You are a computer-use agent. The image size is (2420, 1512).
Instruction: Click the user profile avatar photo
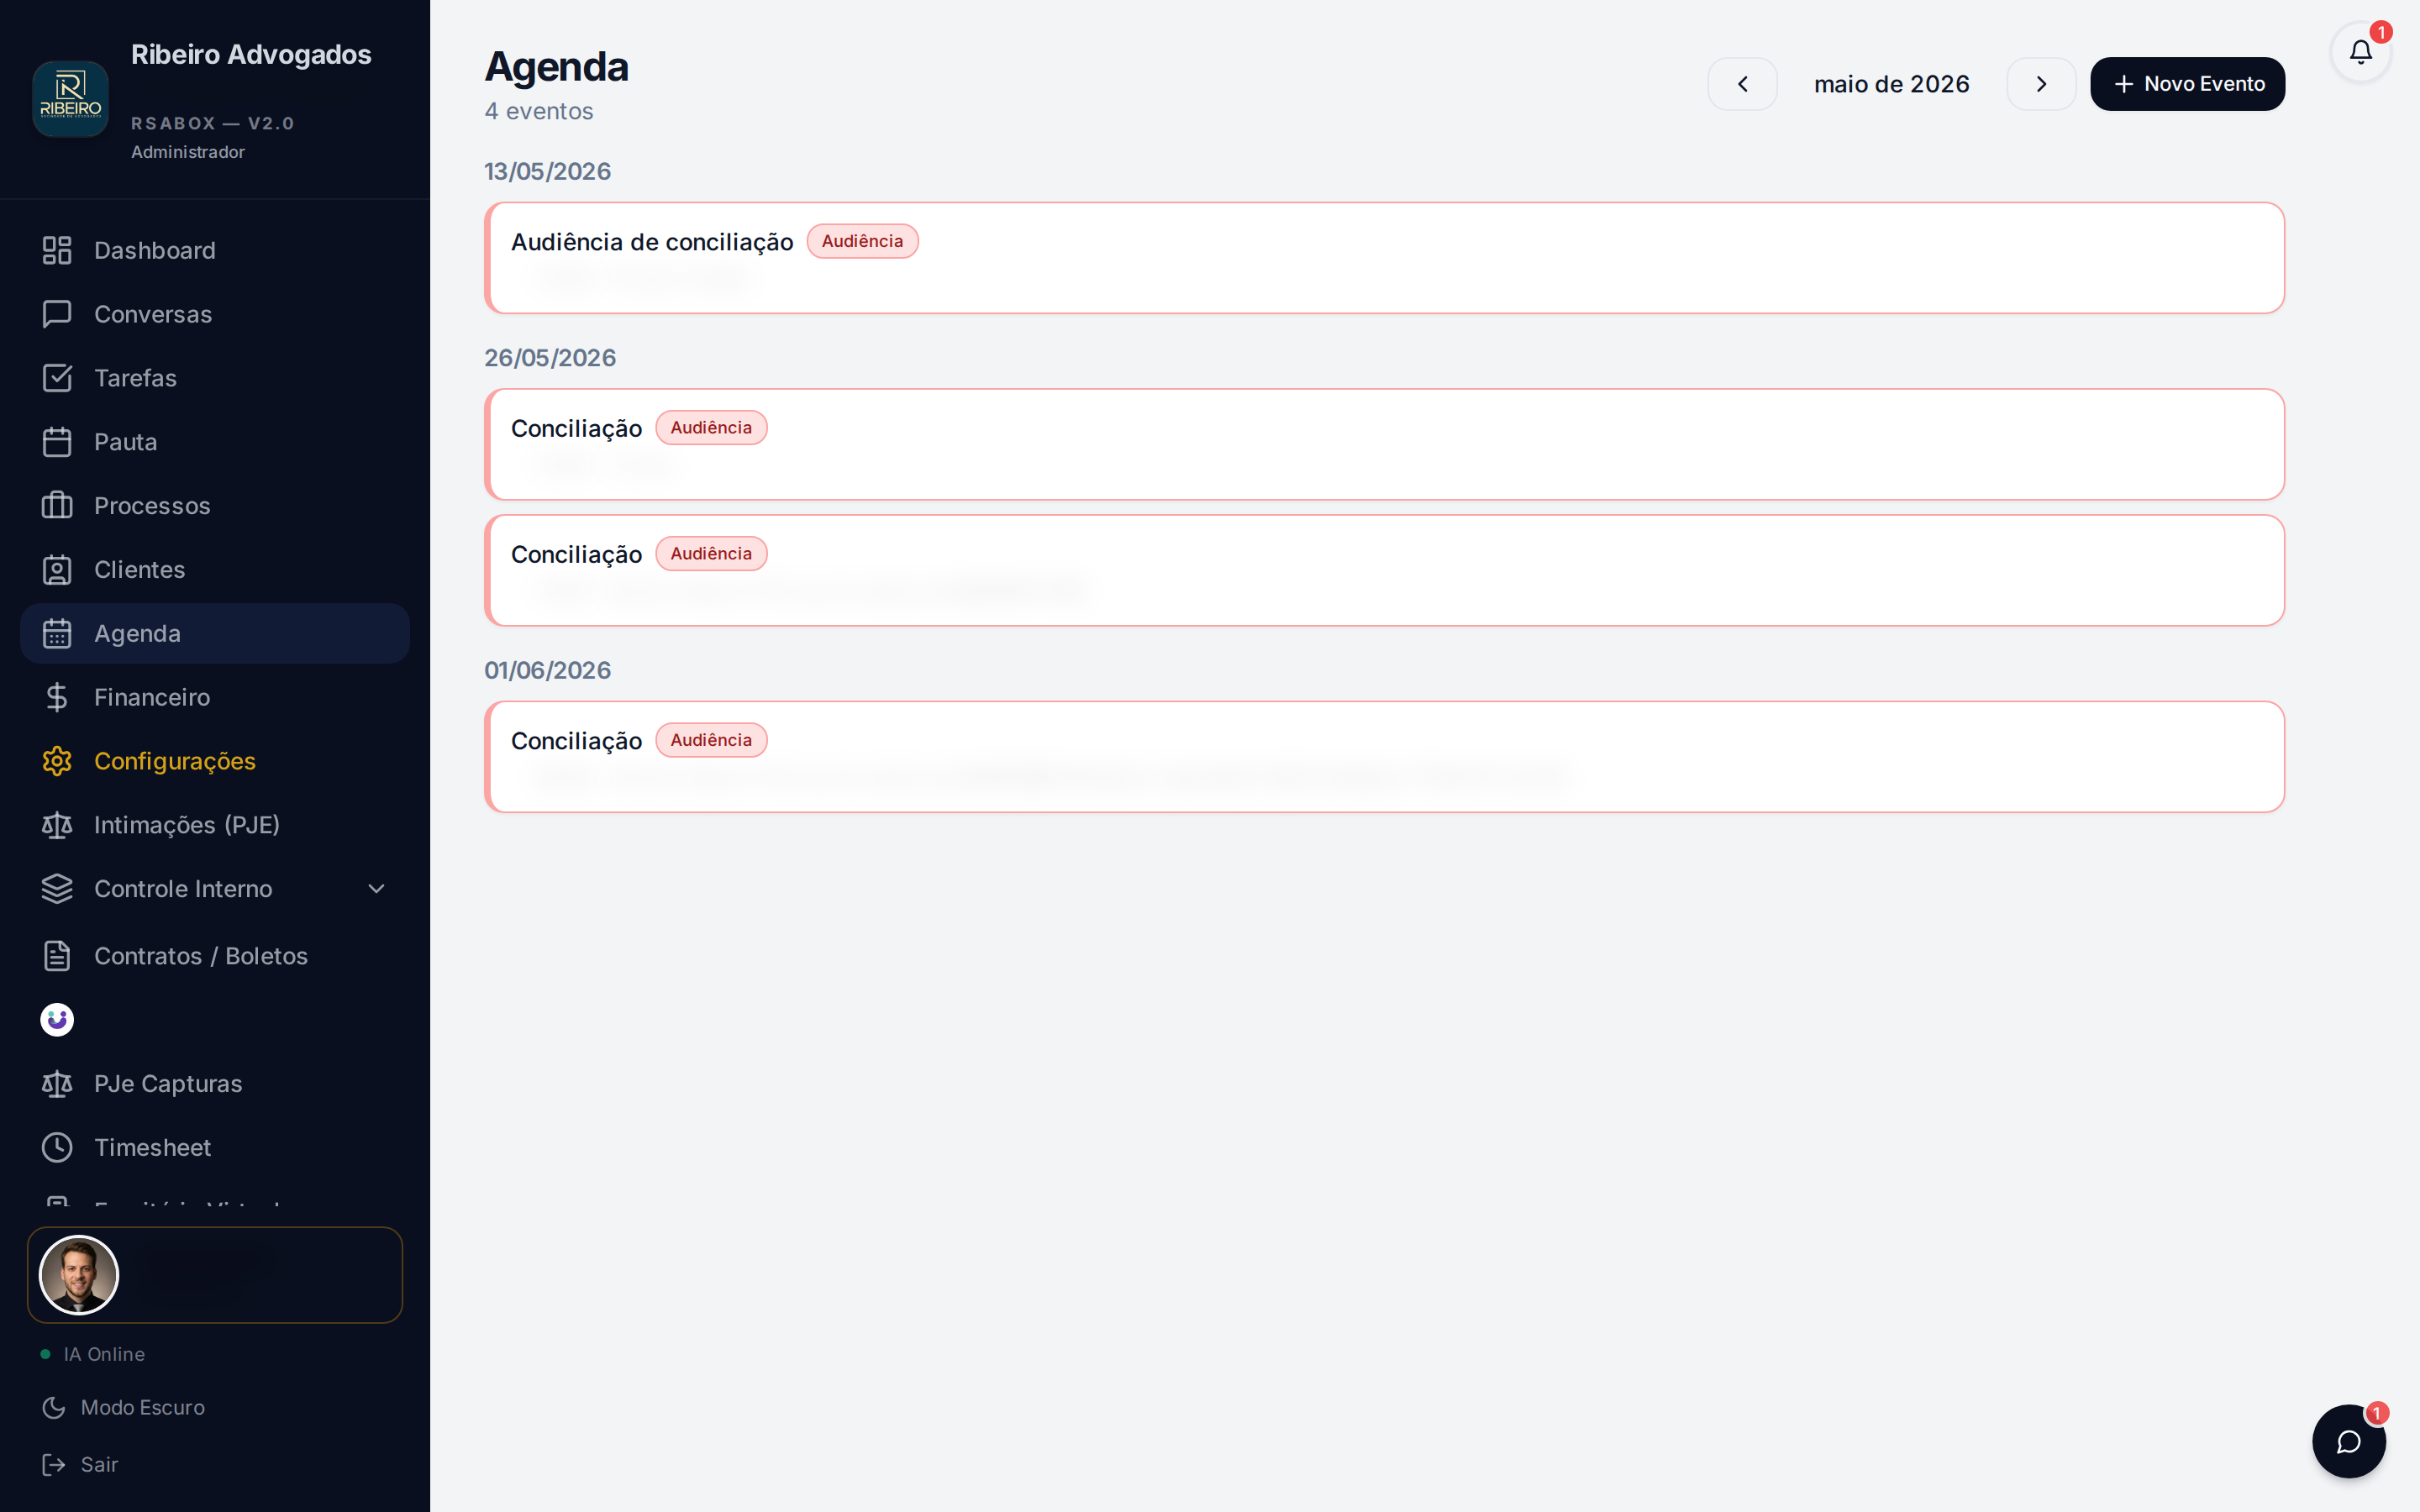tap(78, 1275)
